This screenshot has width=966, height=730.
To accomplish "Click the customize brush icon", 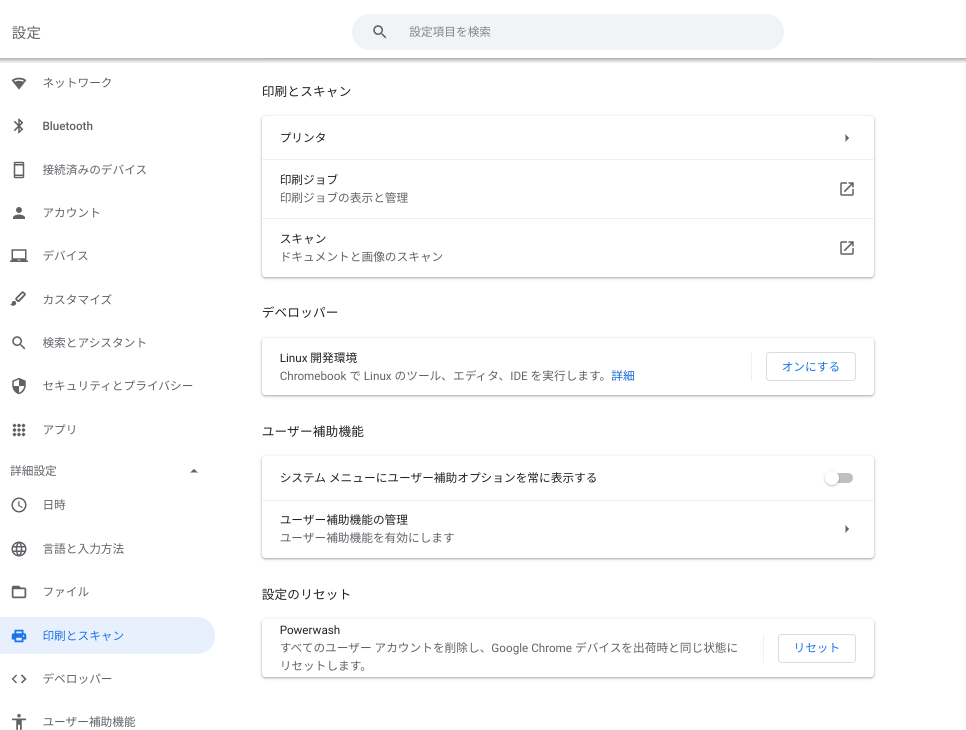I will pos(18,299).
